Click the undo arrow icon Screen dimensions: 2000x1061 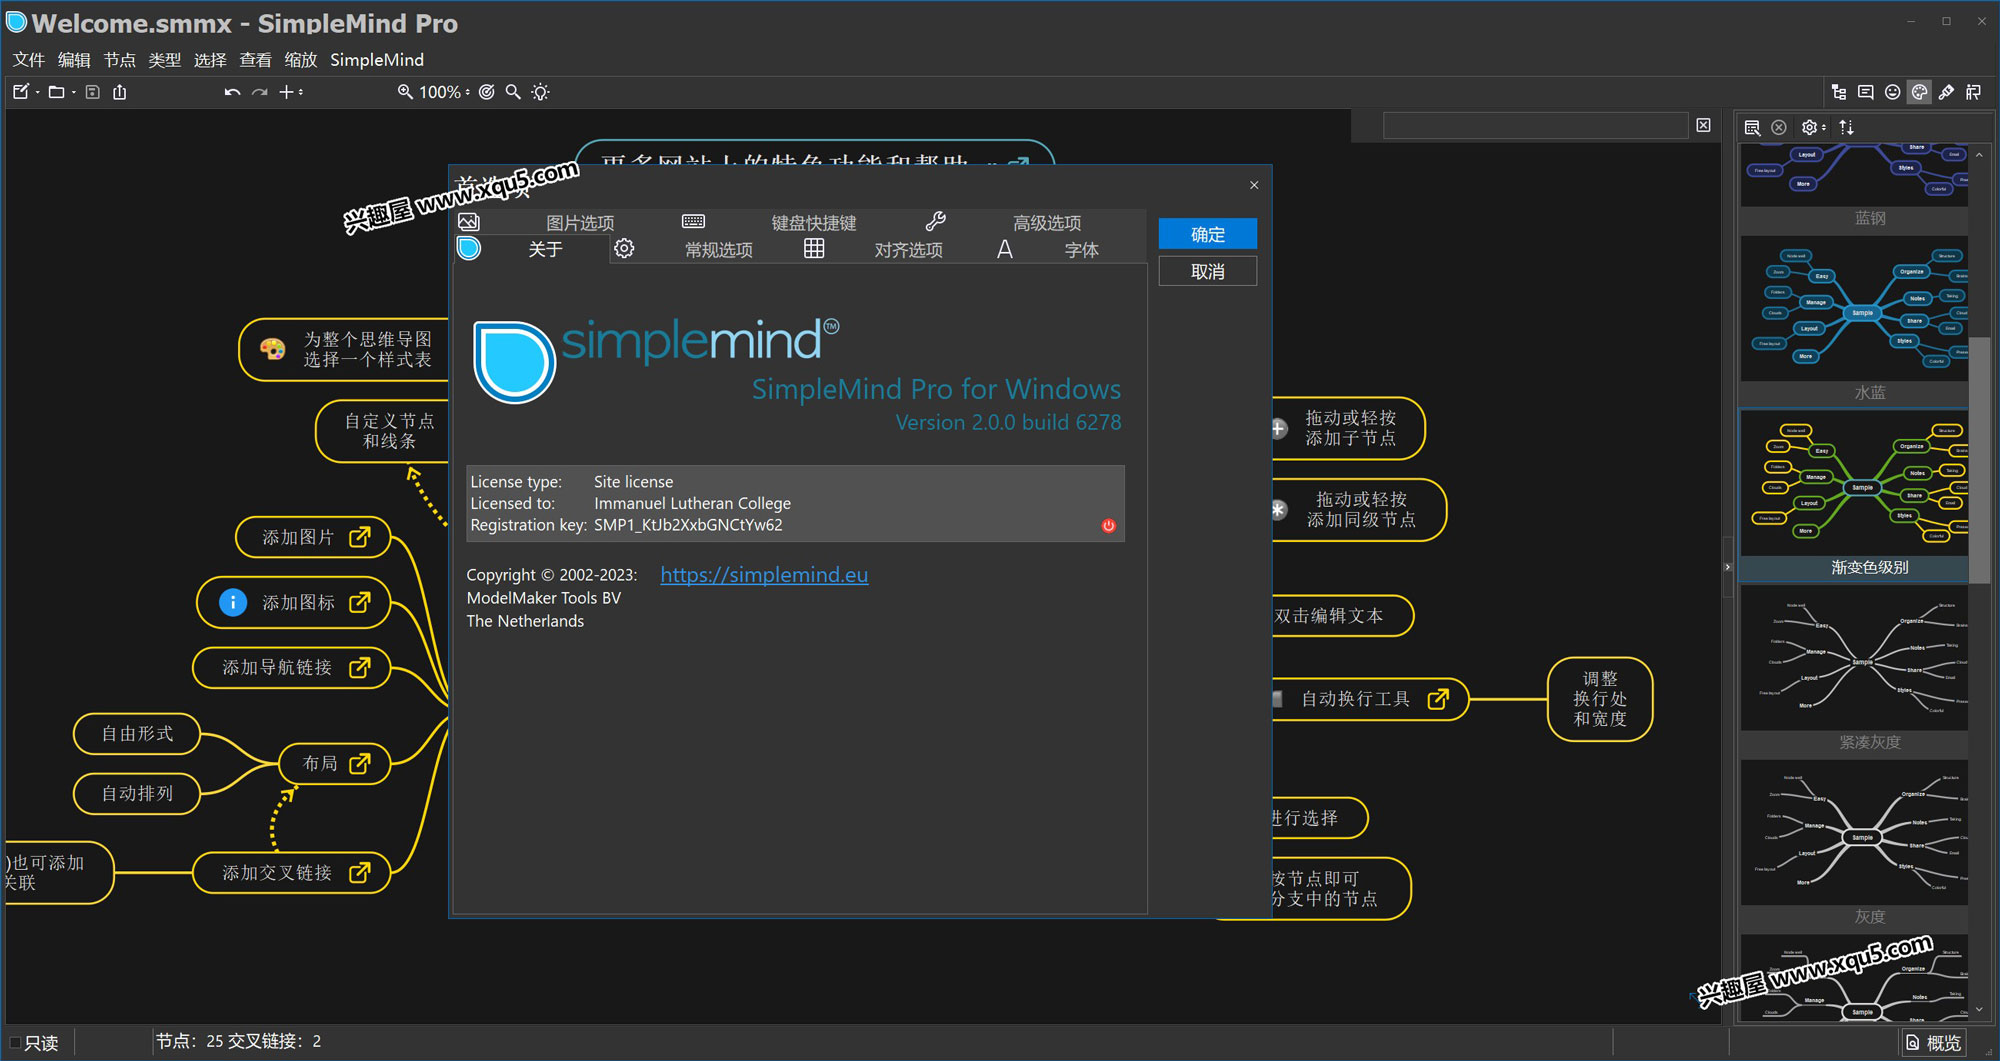tap(232, 92)
